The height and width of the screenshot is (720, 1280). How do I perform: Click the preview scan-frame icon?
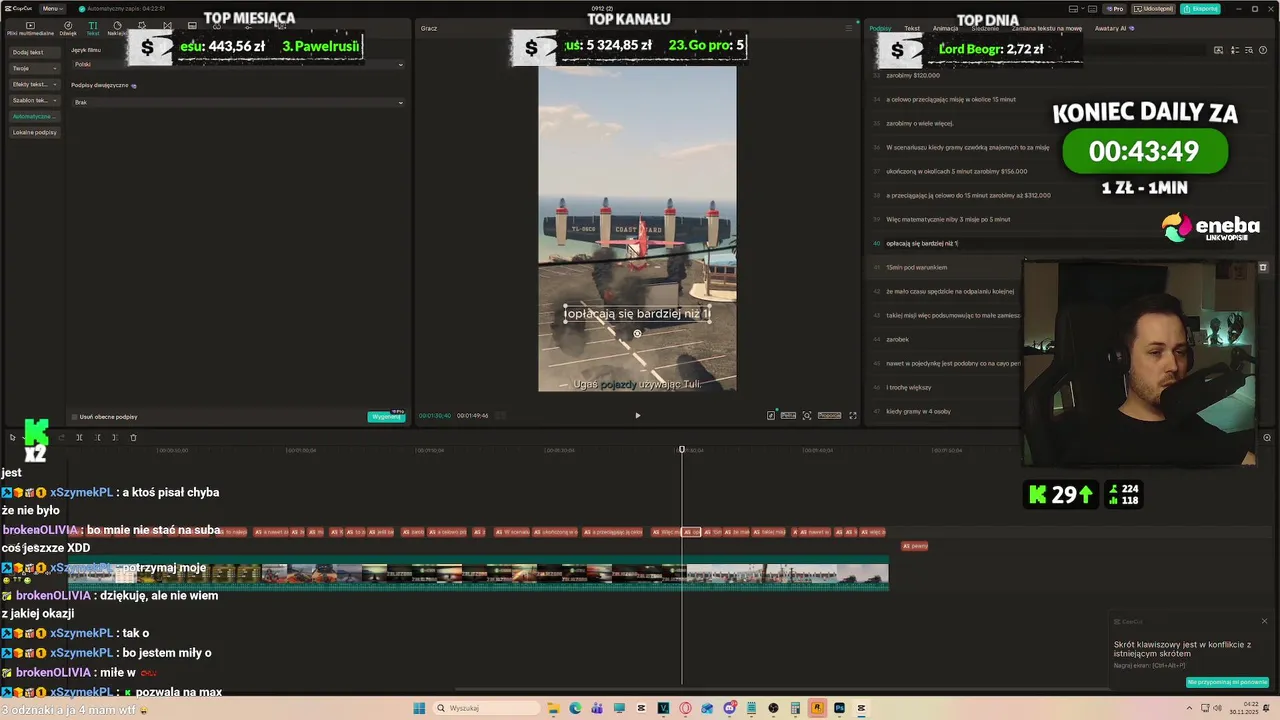coord(807,415)
